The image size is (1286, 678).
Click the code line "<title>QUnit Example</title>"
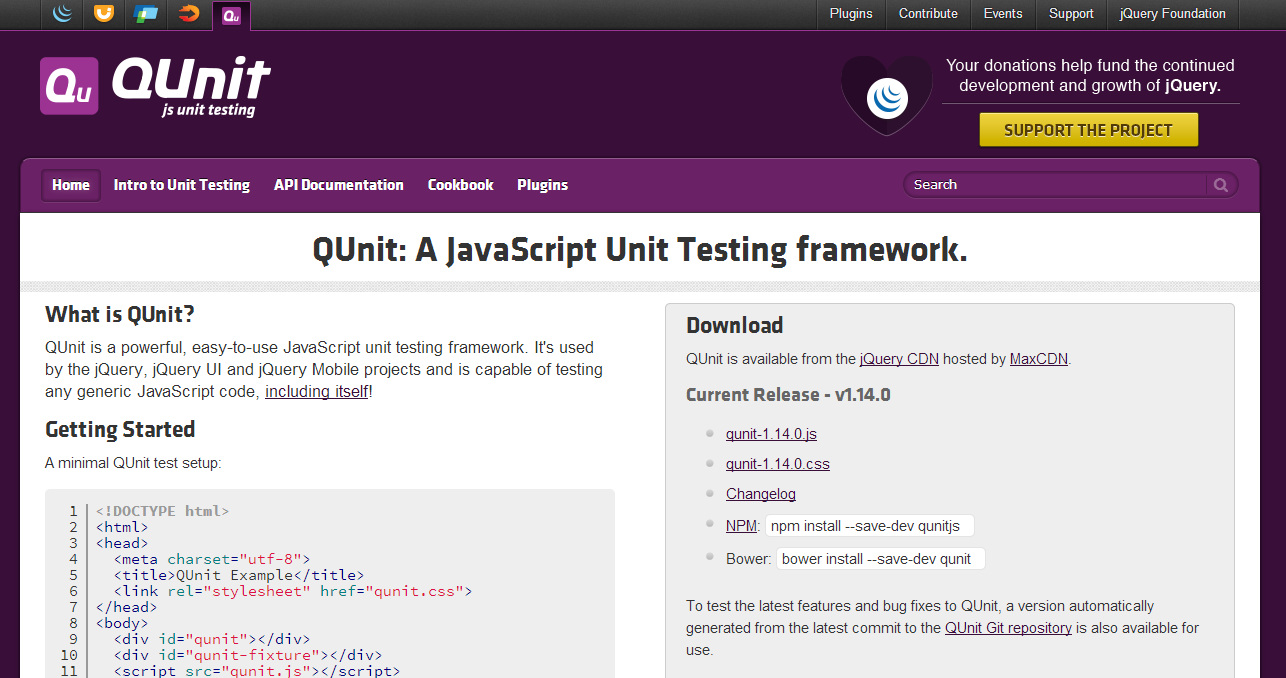point(238,575)
